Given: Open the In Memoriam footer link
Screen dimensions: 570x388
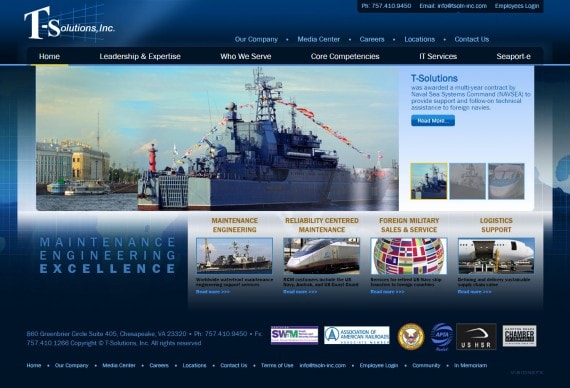Looking at the screenshot, I should coord(470,365).
